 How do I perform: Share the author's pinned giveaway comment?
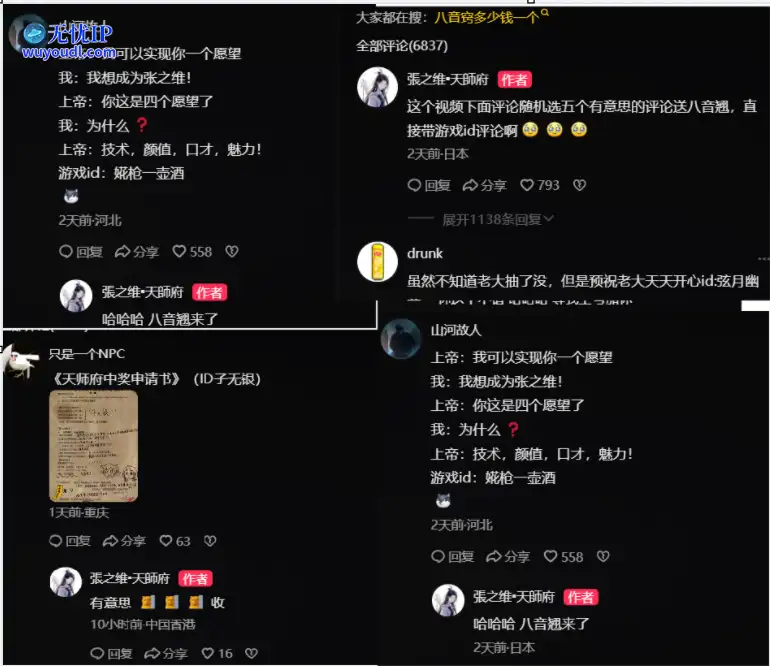coord(484,185)
